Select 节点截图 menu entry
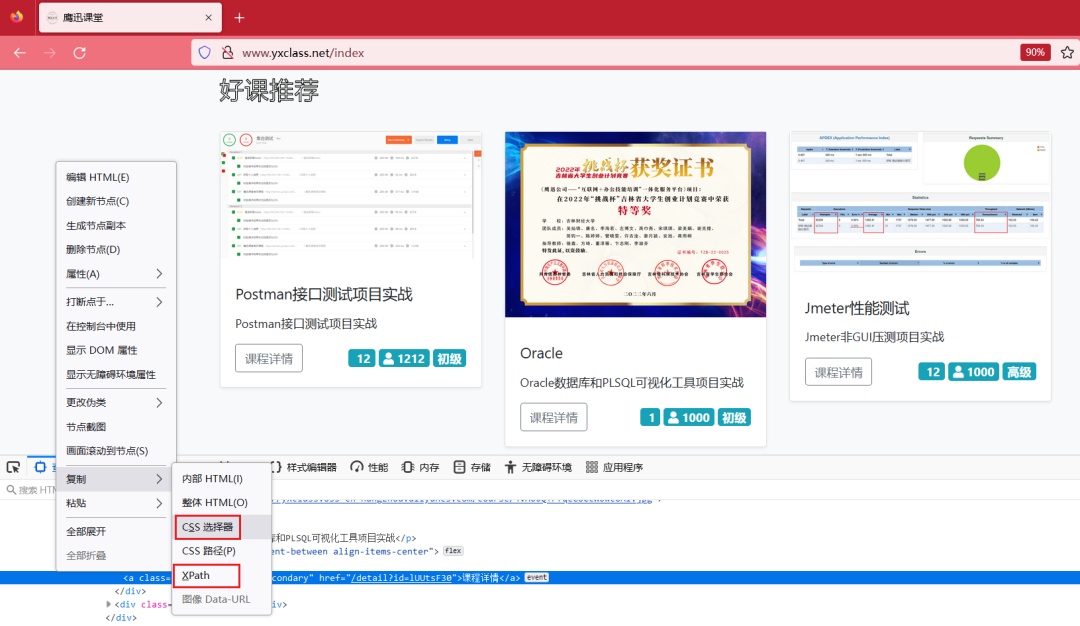Viewport: 1080px width, 626px height. point(116,426)
